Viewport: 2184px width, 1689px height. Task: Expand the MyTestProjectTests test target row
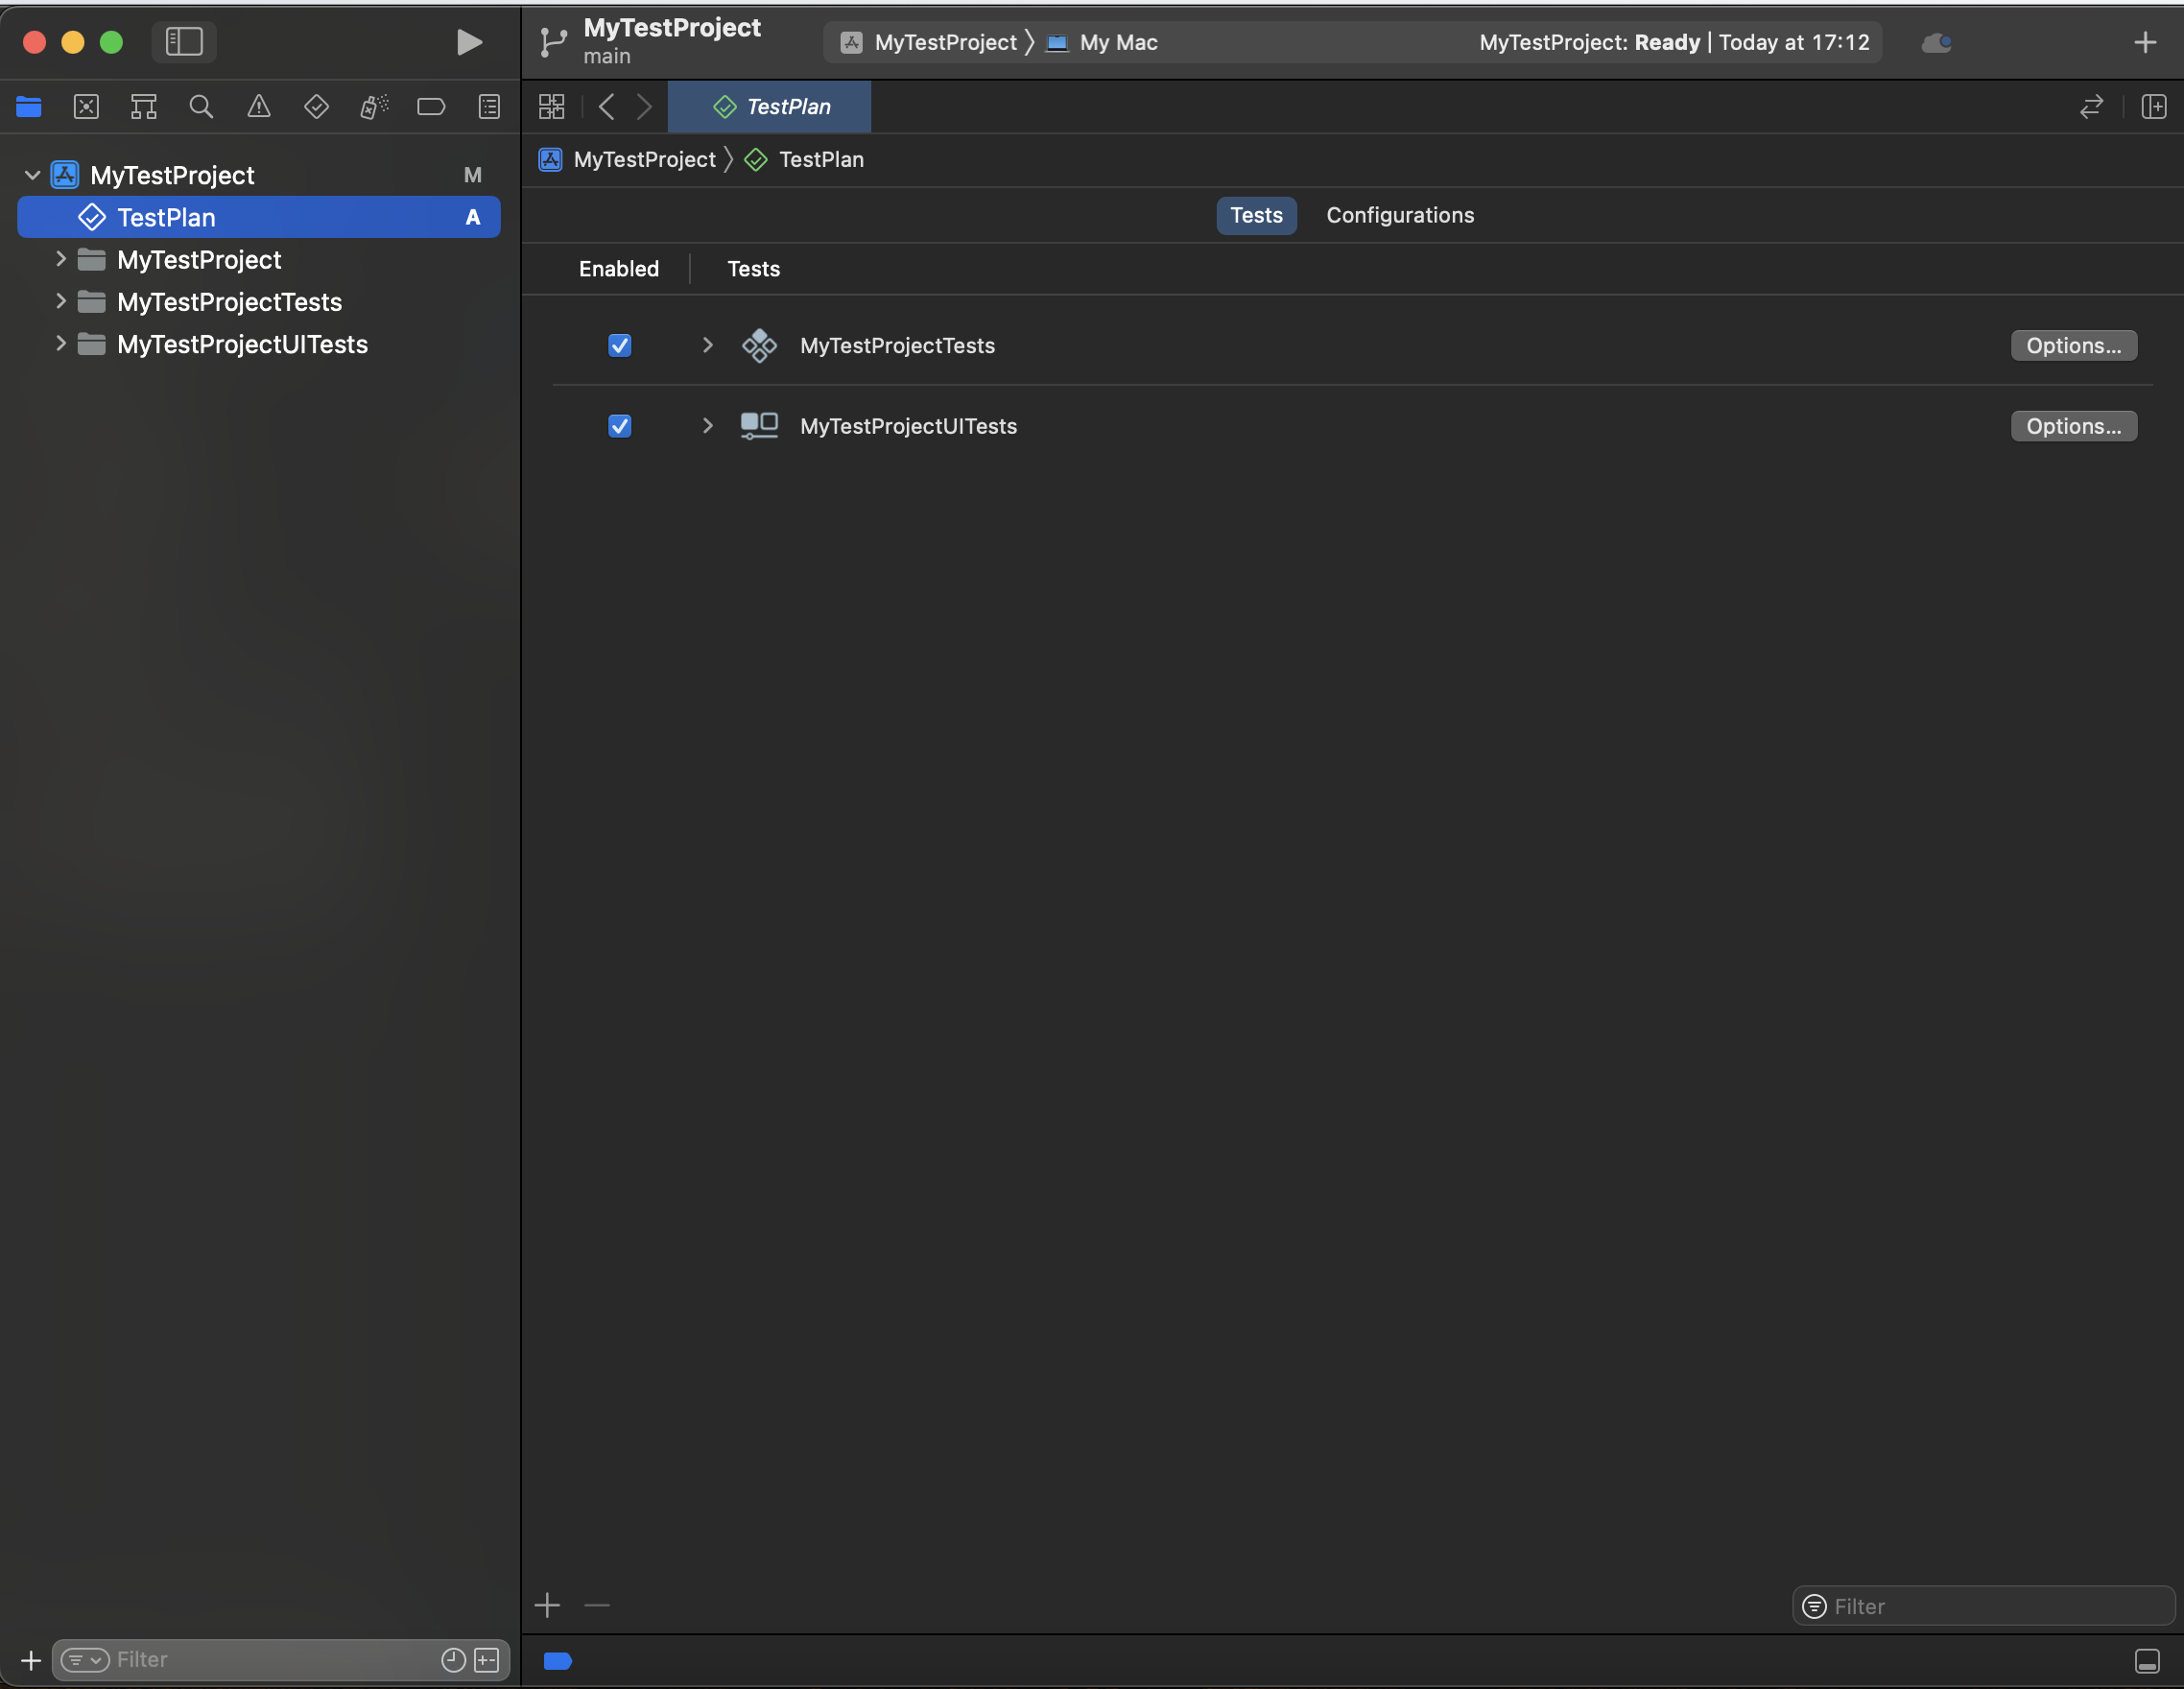tap(707, 345)
